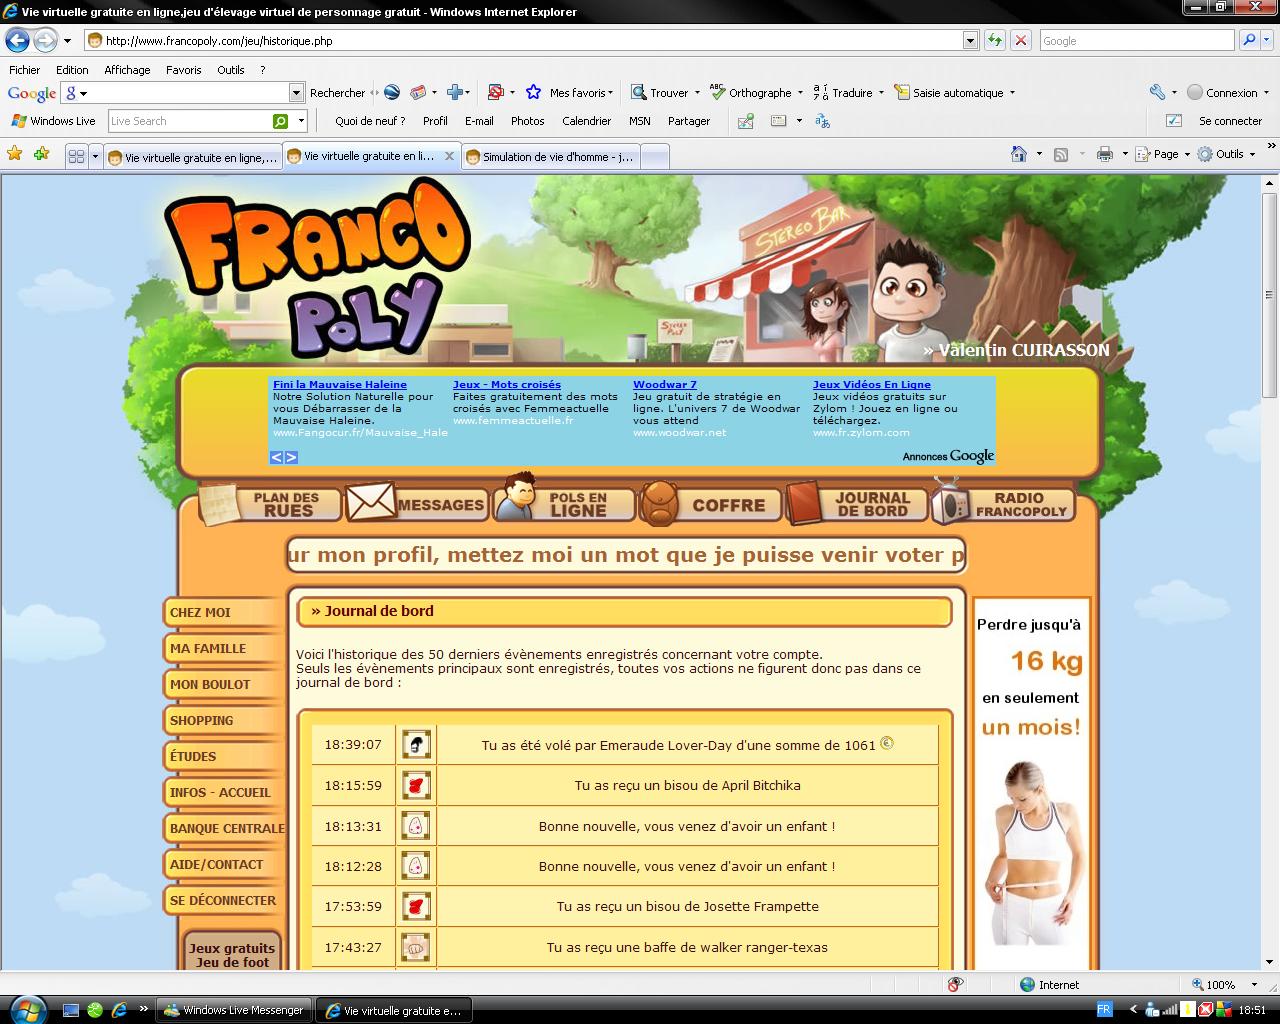Open the Coffre backpack button

(710, 503)
